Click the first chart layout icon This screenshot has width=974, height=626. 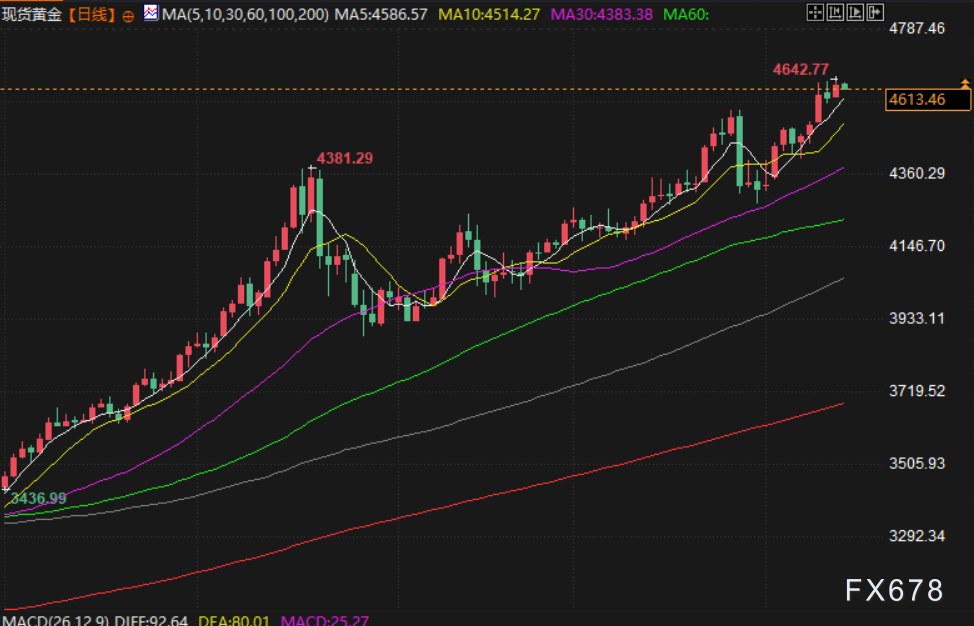(x=815, y=13)
